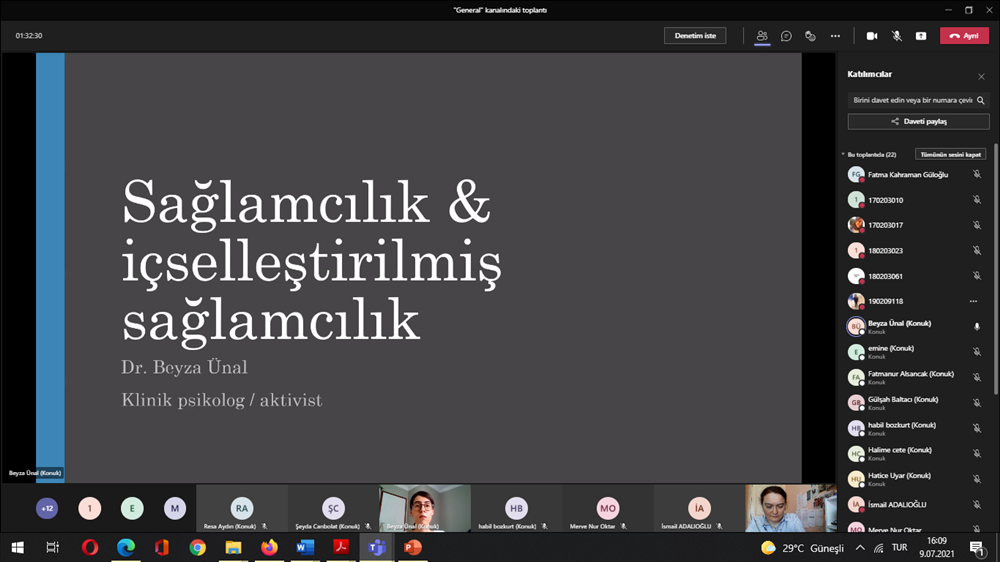Open Task View on the taskbar
This screenshot has height=562, width=1000.
coord(52,547)
